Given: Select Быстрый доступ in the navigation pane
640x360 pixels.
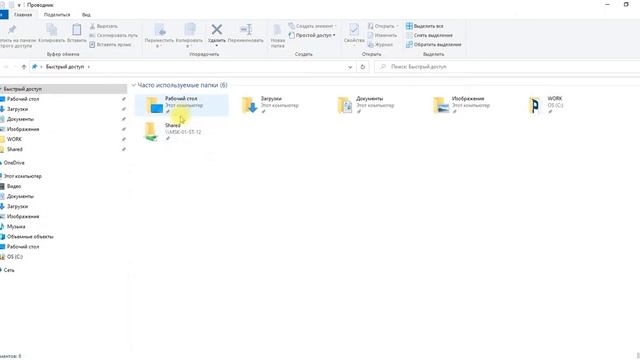Looking at the screenshot, I should (x=63, y=89).
